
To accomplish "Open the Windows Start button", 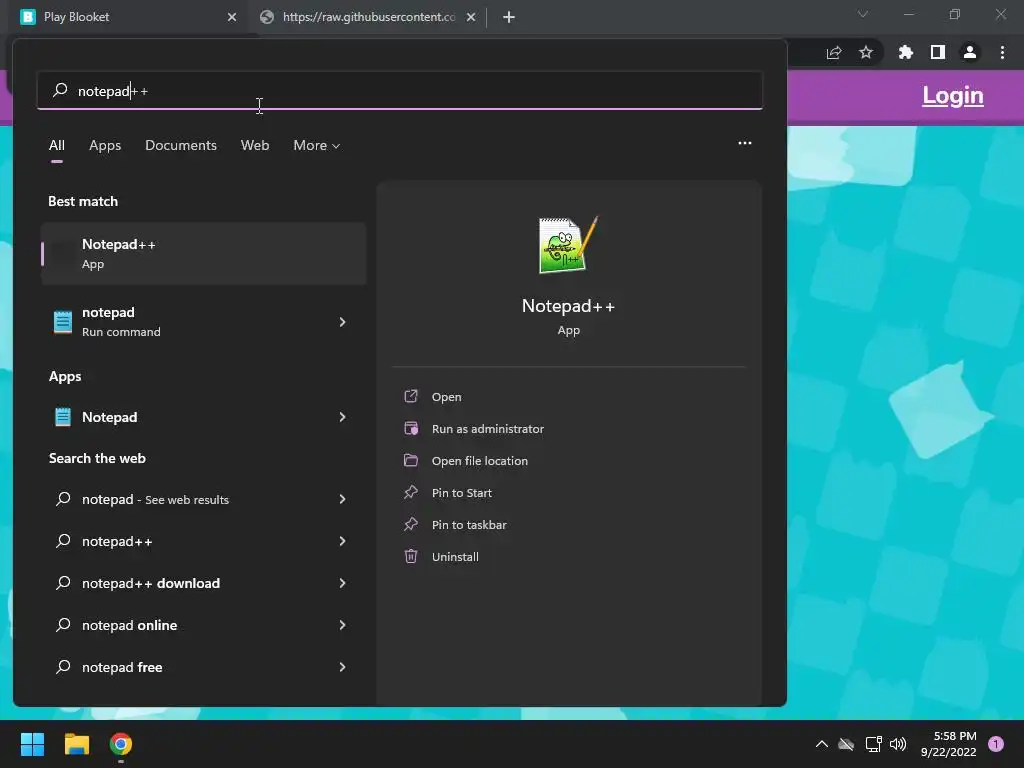I will 32,744.
